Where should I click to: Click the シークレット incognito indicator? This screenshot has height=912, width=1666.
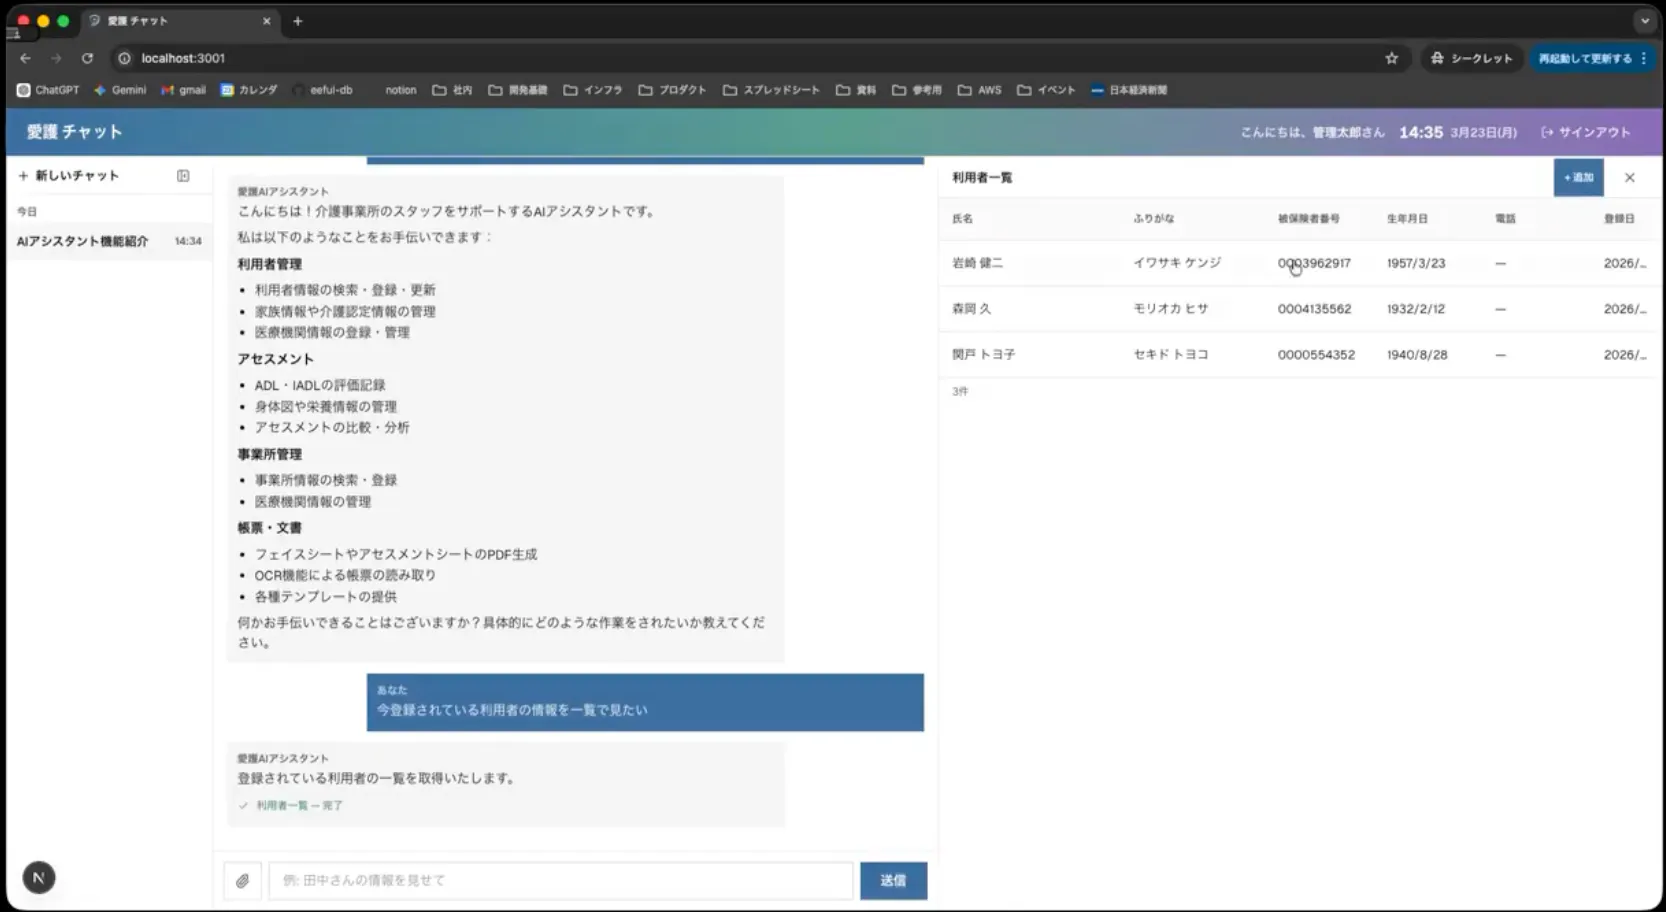click(x=1471, y=58)
